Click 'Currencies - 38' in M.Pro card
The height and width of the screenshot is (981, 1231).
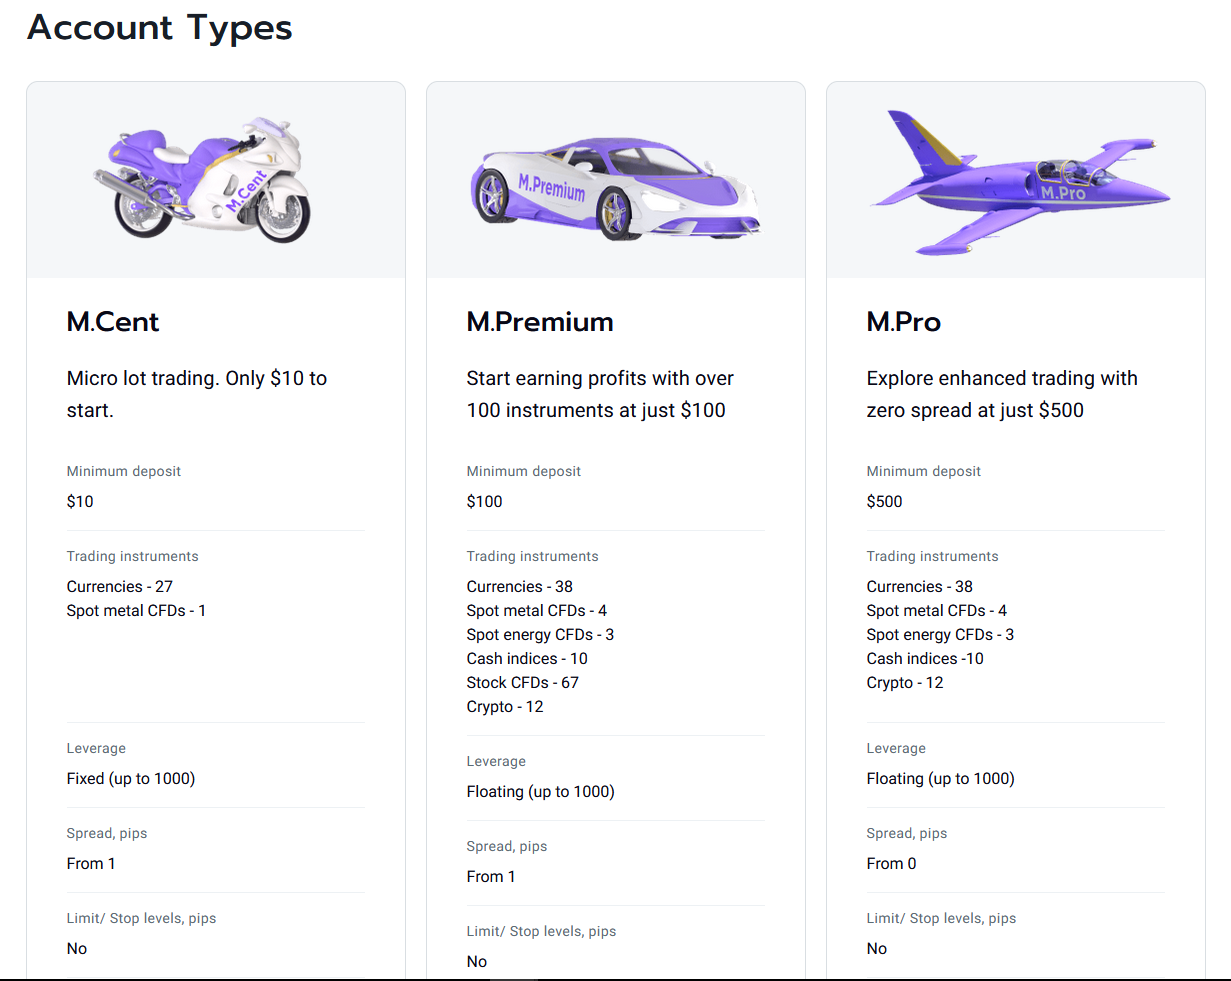tap(920, 587)
